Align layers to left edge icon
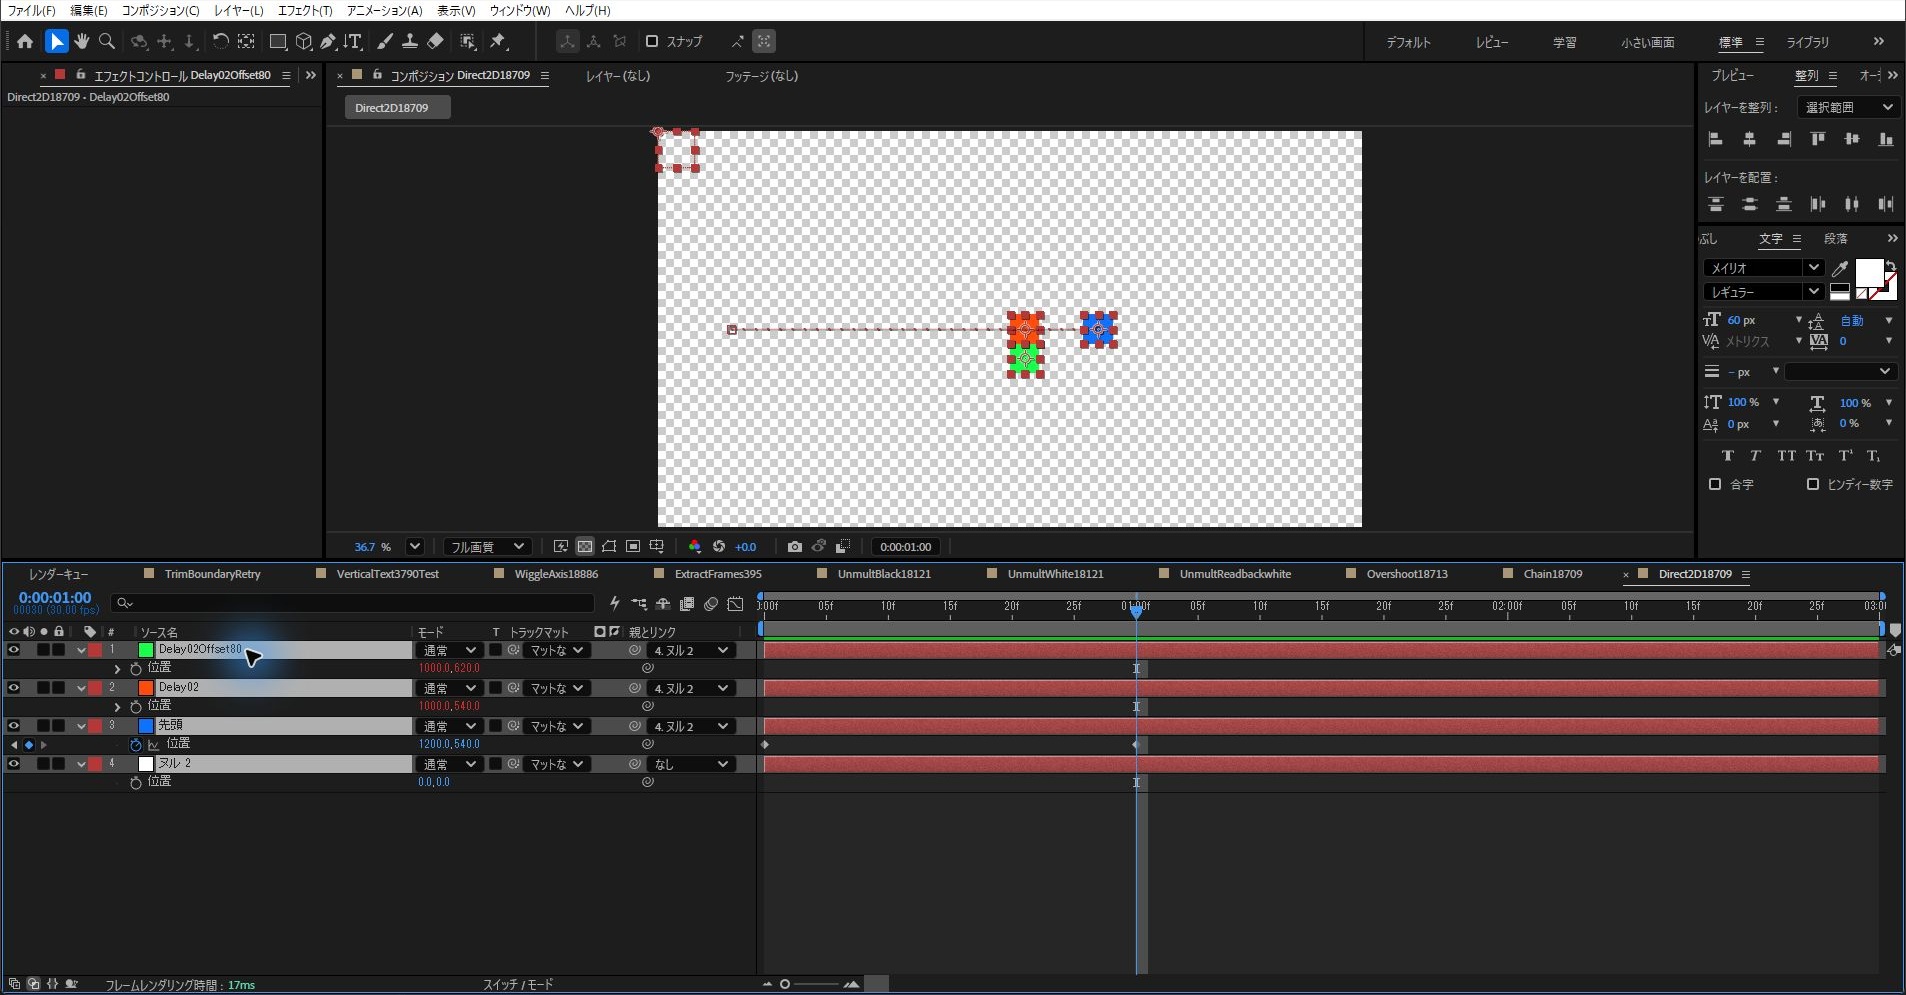This screenshot has width=1906, height=995. (x=1716, y=139)
